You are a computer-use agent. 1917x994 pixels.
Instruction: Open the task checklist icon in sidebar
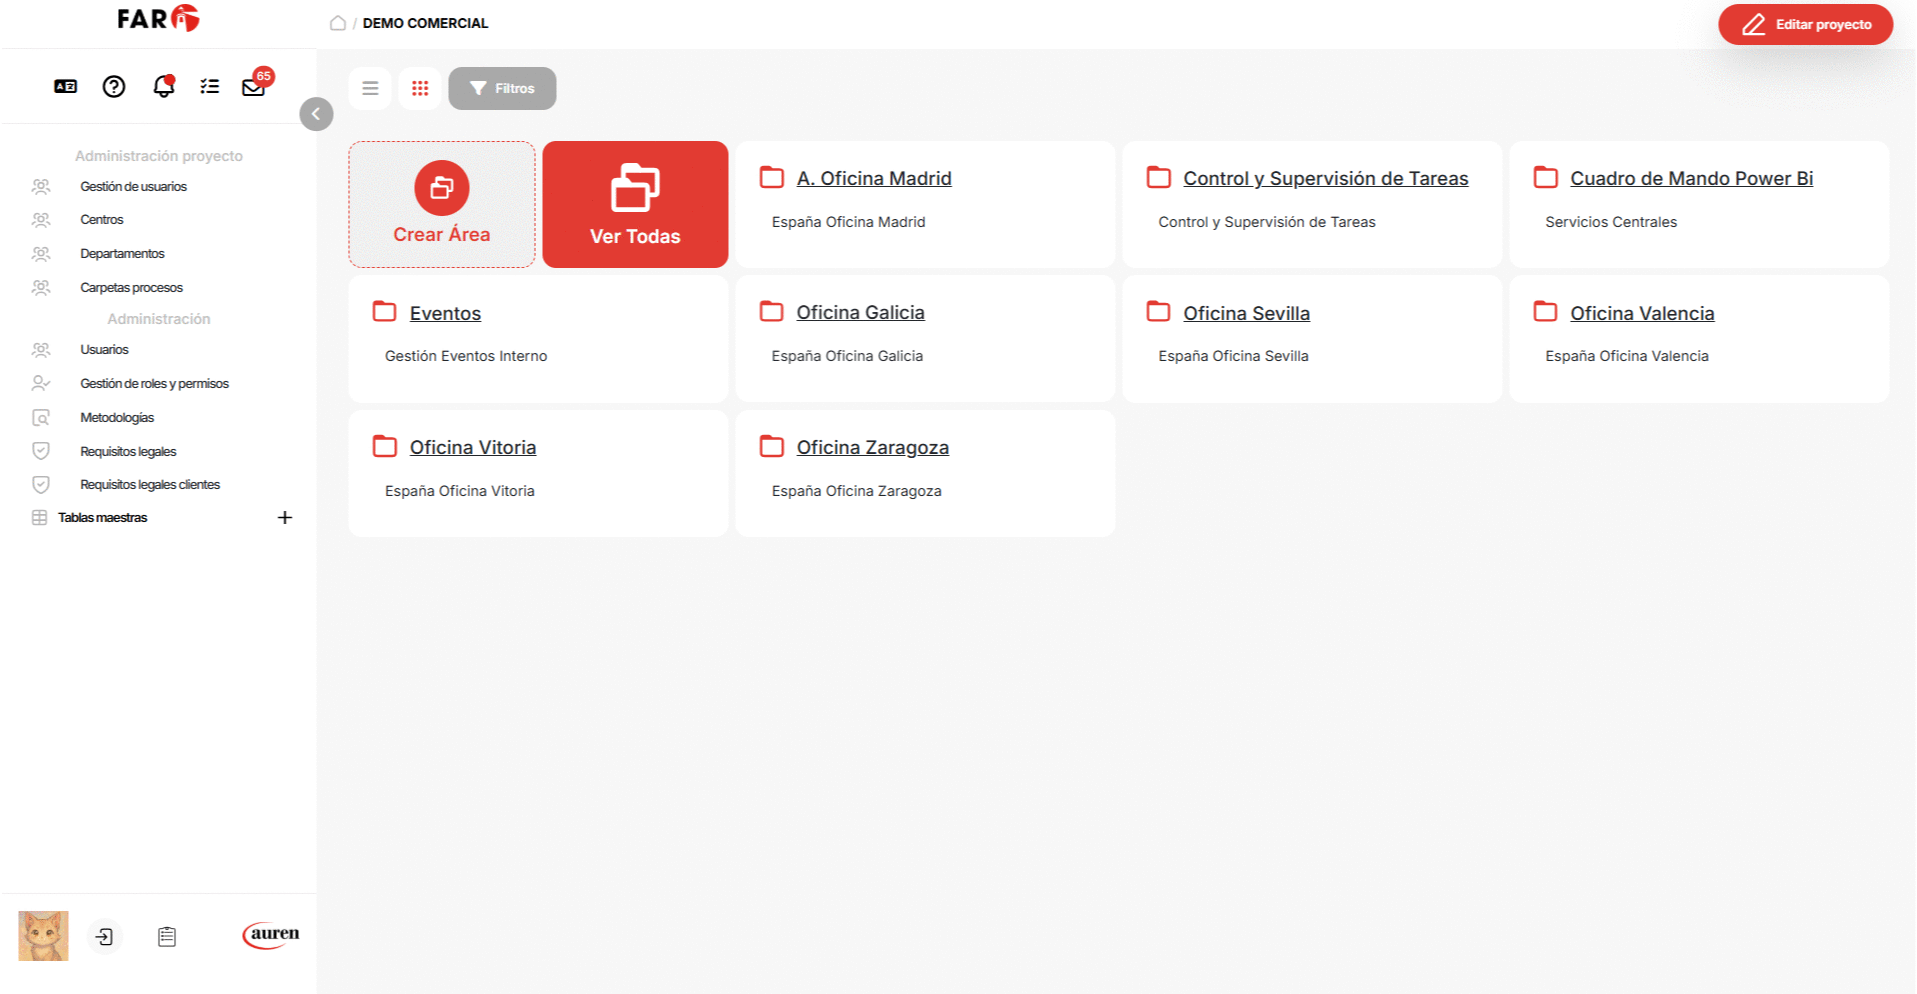209,87
